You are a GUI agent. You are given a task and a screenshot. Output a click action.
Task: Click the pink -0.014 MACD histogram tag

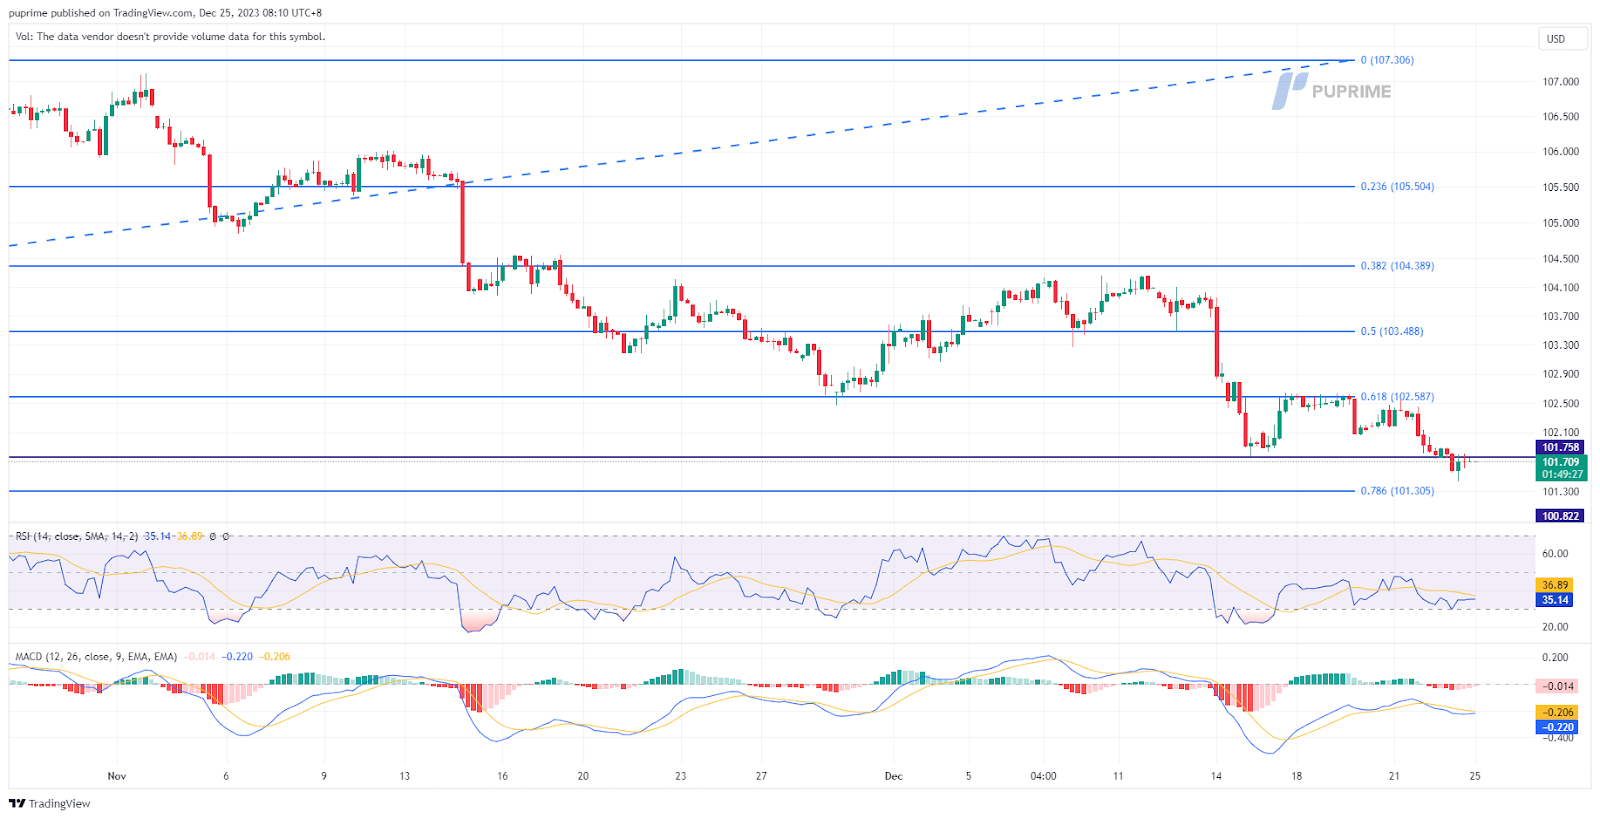[1557, 686]
